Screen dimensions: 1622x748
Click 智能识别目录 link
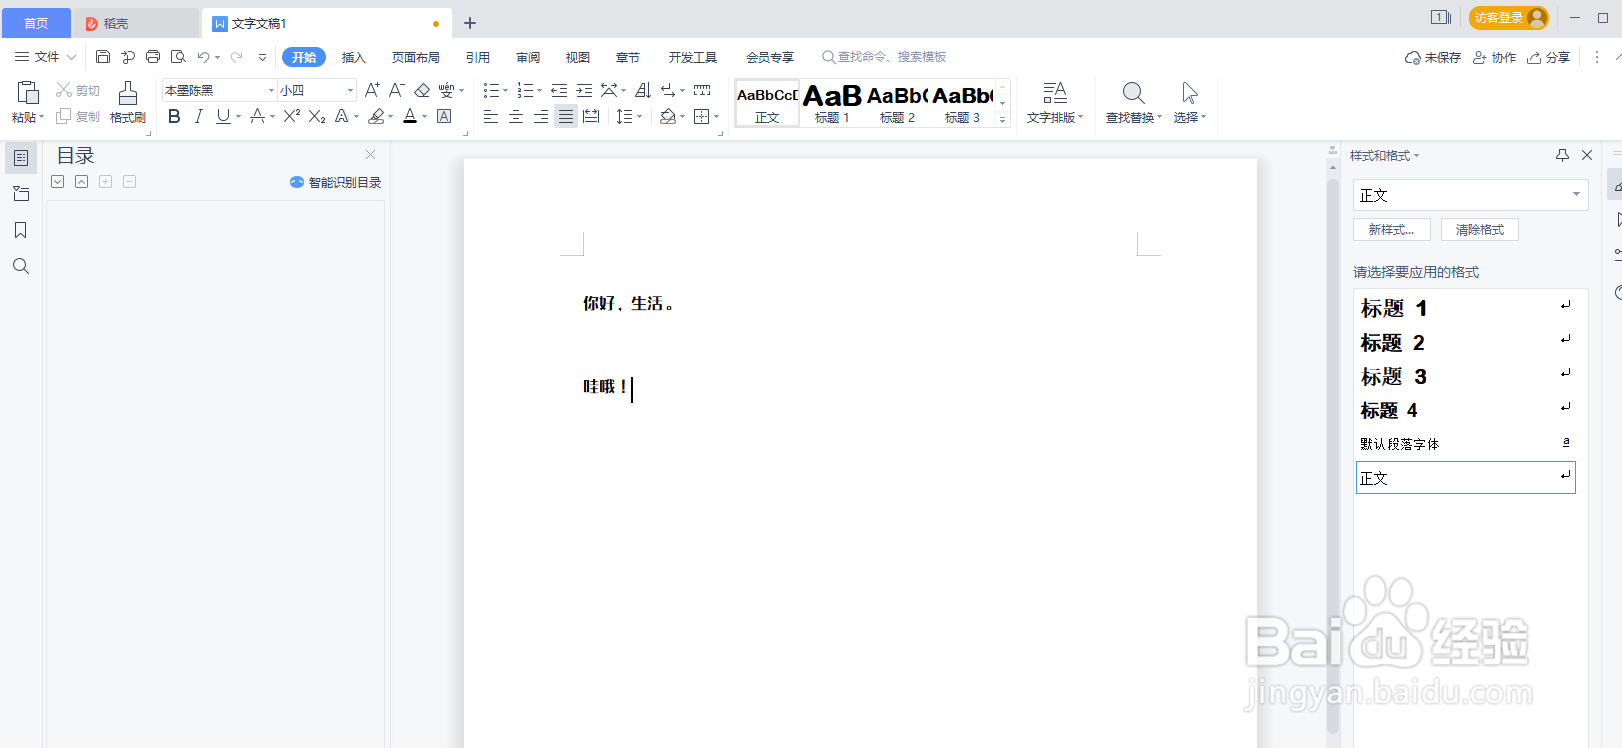(x=335, y=182)
